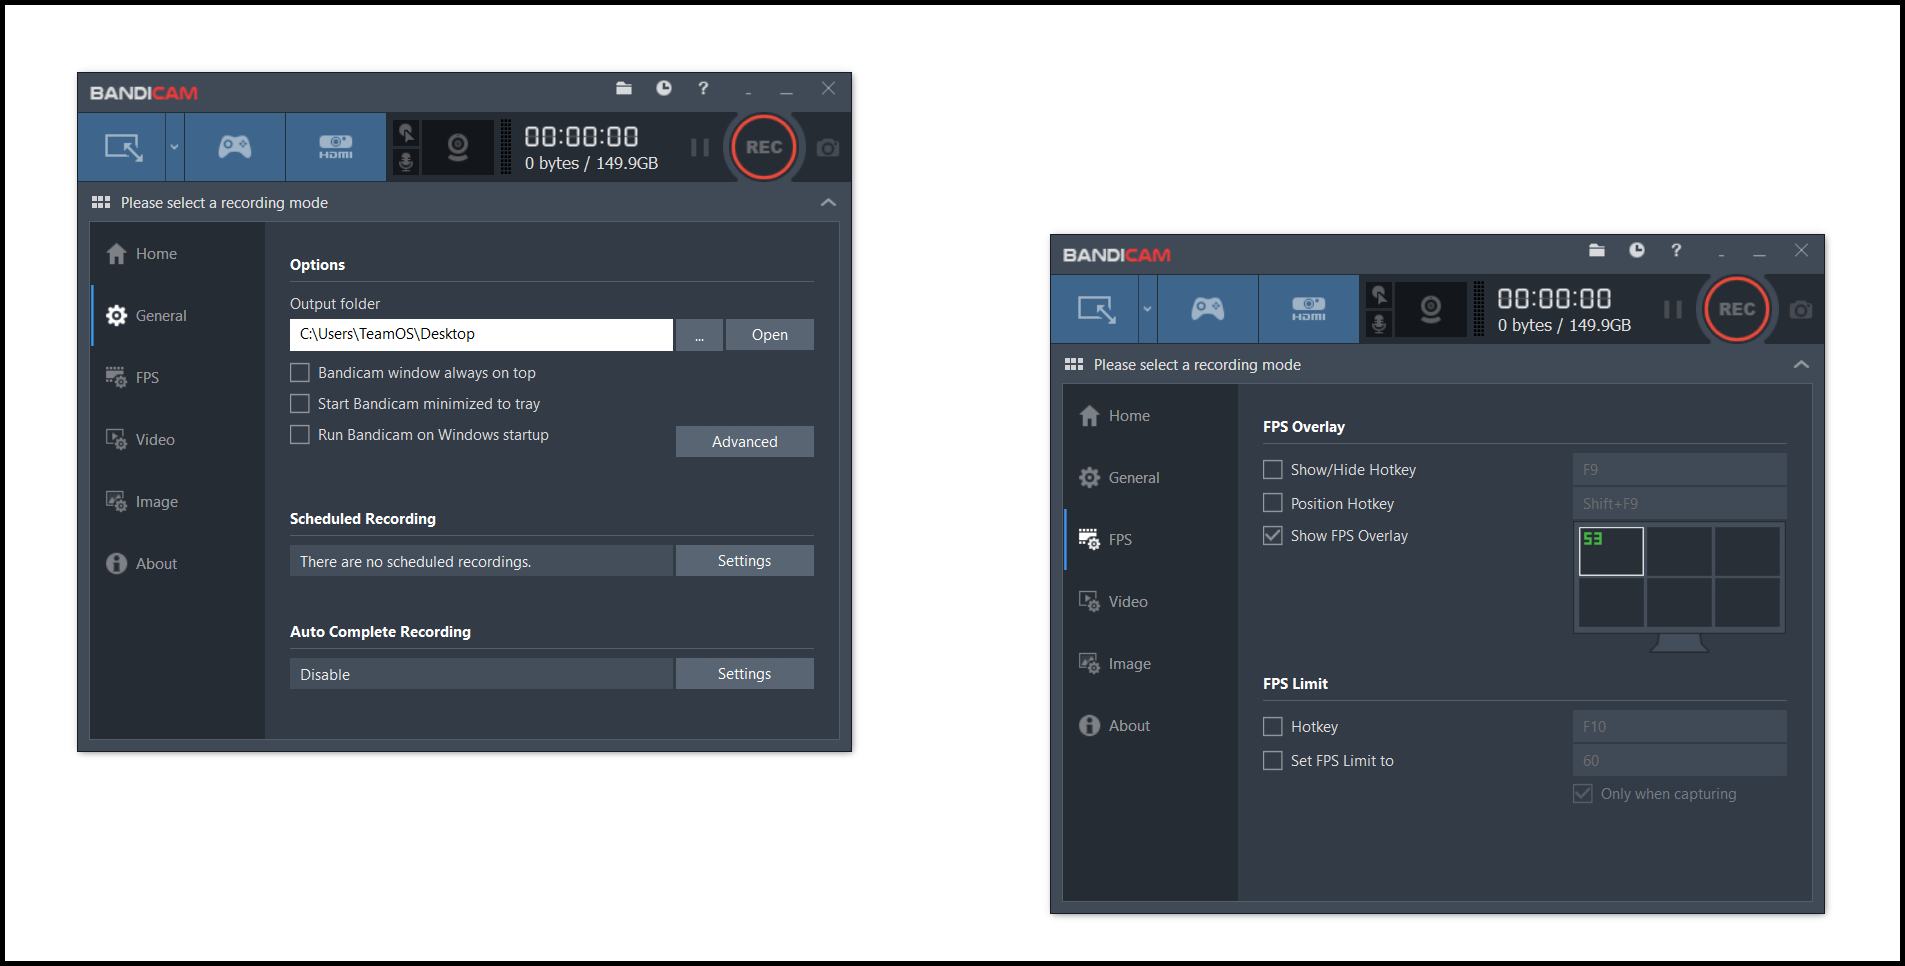Toggle mouse cursor effect icon in left window
The width and height of the screenshot is (1905, 966).
(406, 133)
